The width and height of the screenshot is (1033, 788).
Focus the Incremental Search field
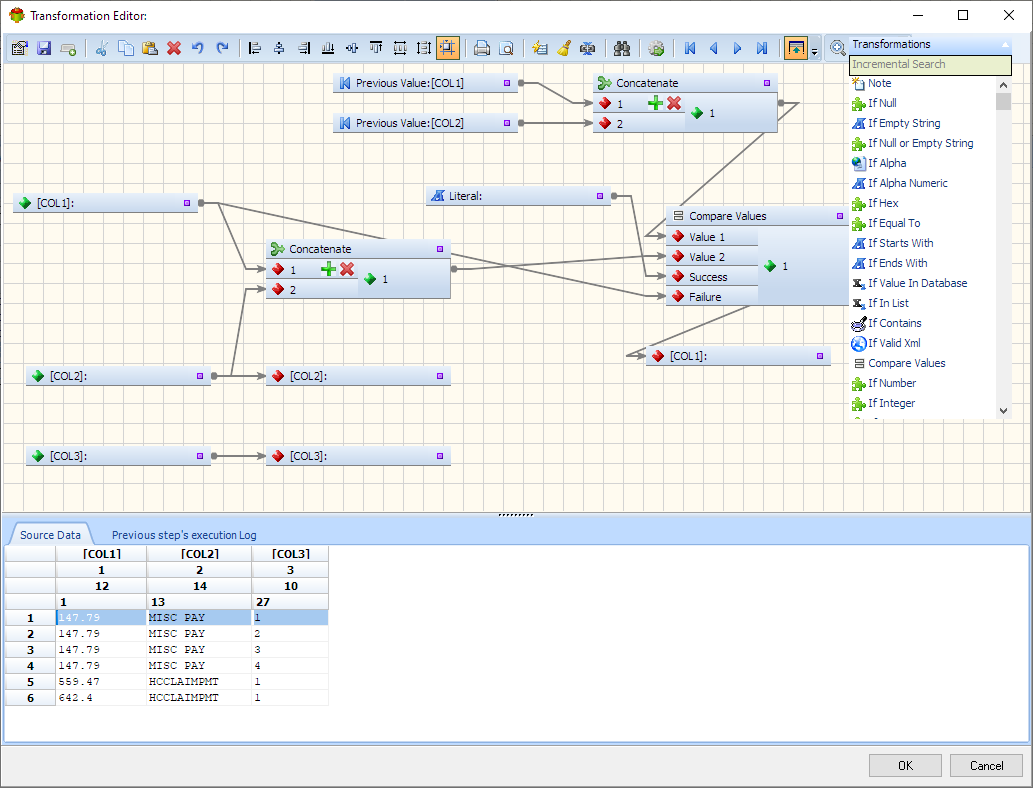(930, 65)
